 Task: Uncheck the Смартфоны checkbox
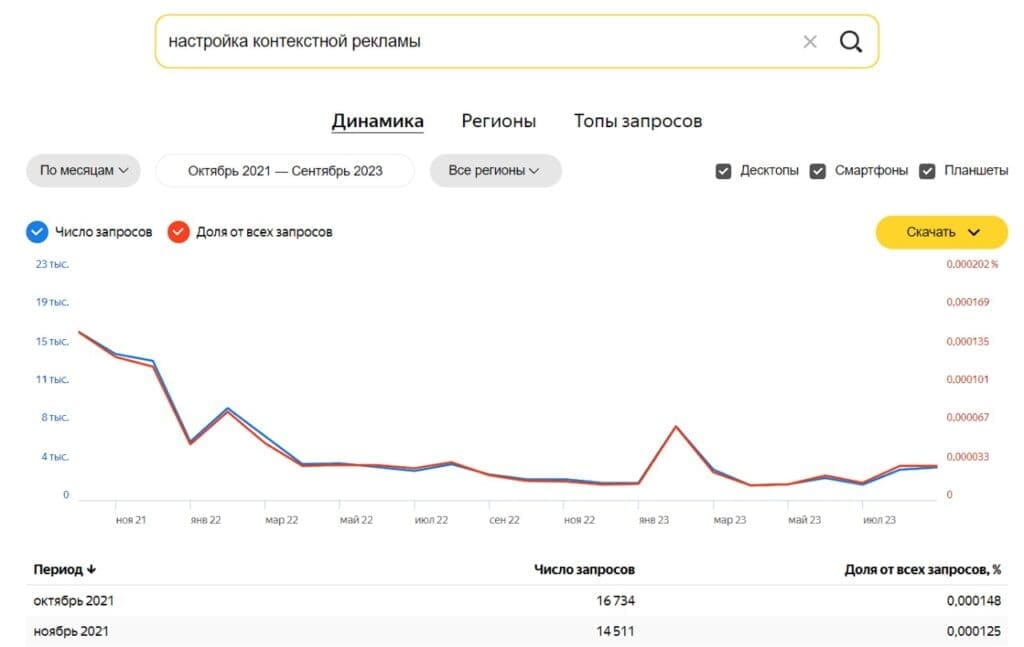tap(818, 171)
